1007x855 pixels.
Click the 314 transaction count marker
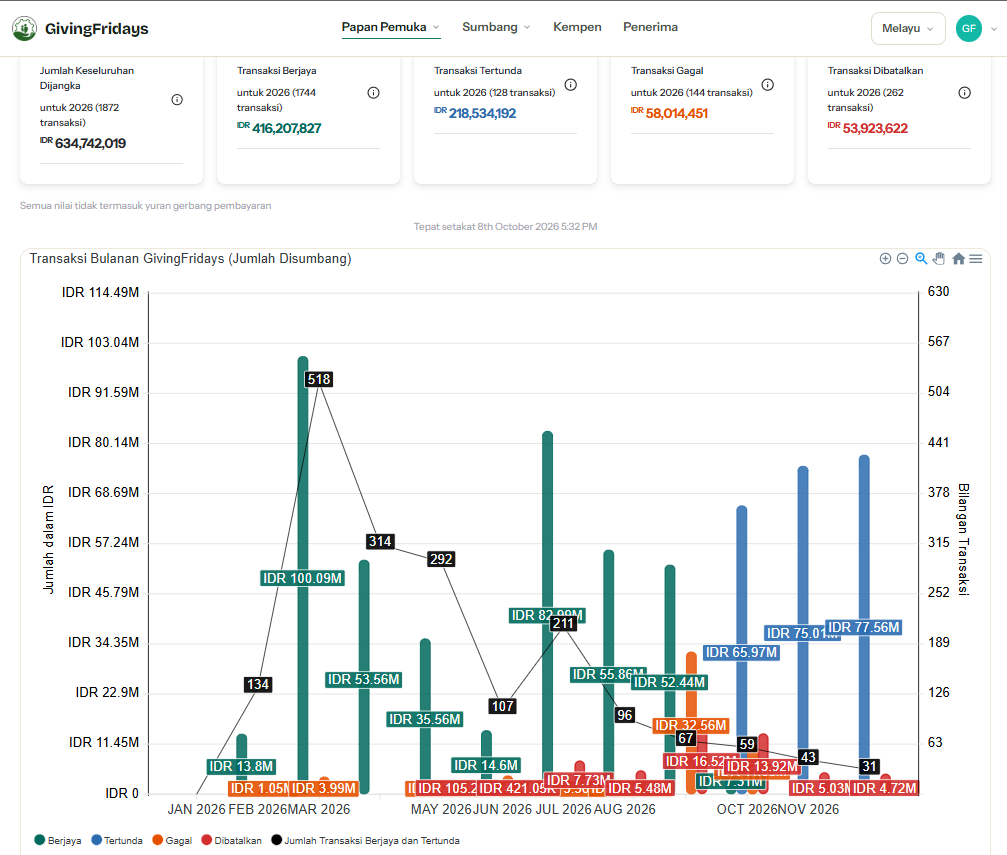[x=380, y=542]
